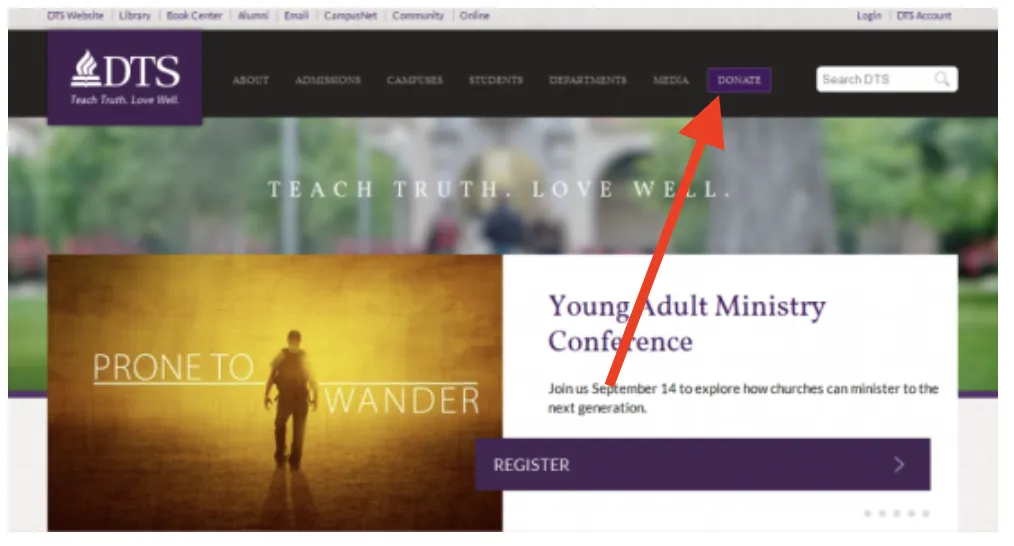Open the Book Center link
Image resolution: width=1014 pixels, height=546 pixels.
tap(194, 16)
